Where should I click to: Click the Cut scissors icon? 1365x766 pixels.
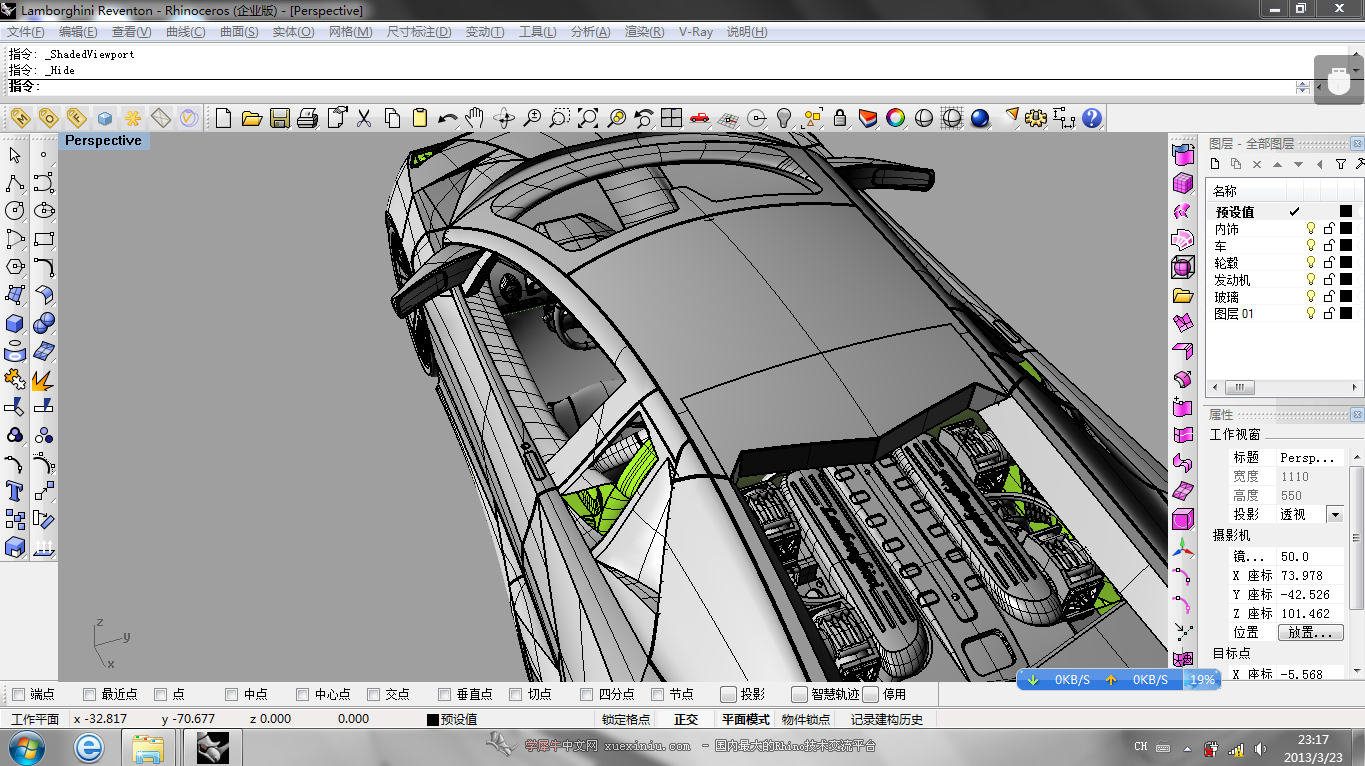pyautogui.click(x=364, y=118)
